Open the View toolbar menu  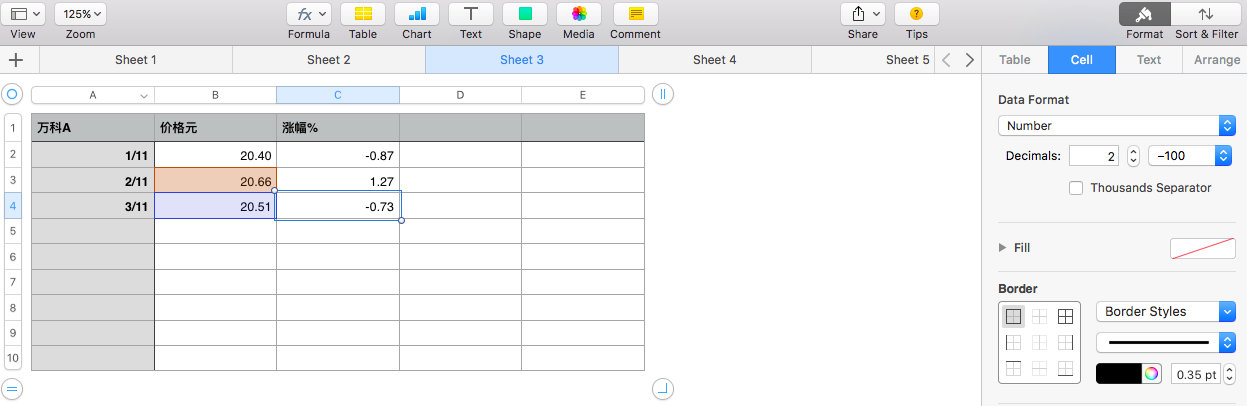tap(23, 14)
